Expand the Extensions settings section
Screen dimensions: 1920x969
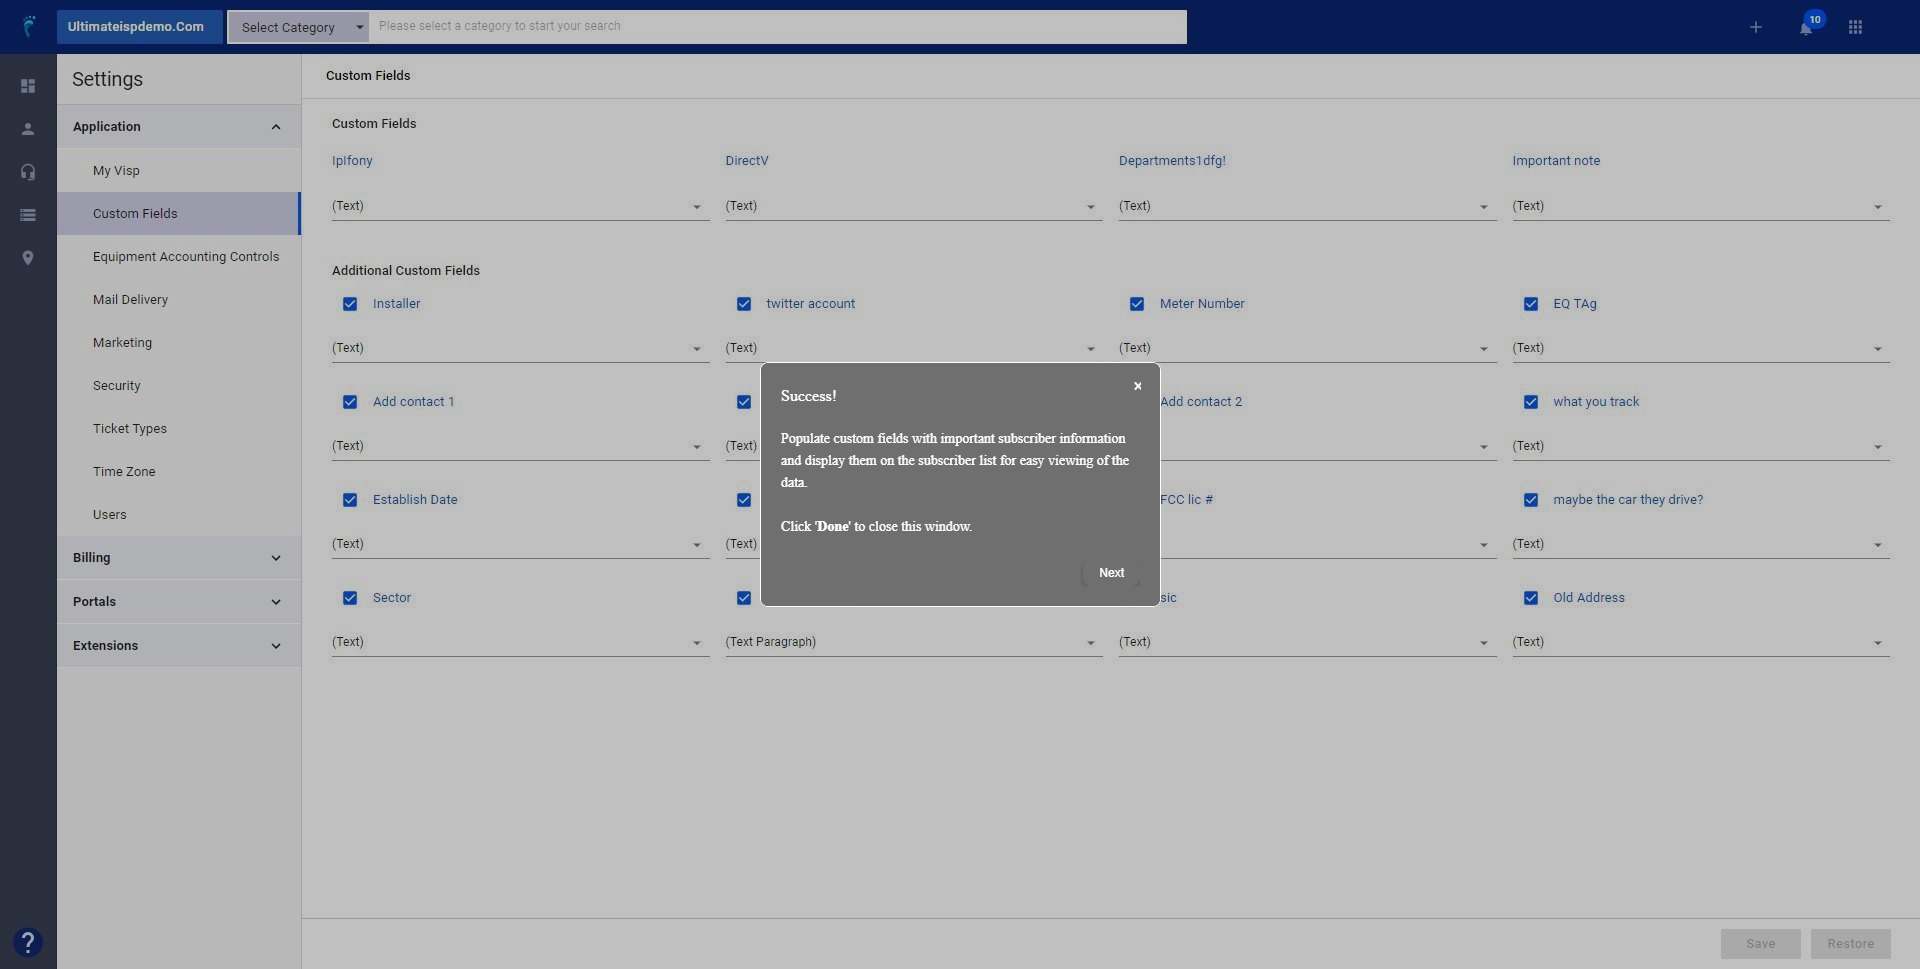pyautogui.click(x=178, y=646)
